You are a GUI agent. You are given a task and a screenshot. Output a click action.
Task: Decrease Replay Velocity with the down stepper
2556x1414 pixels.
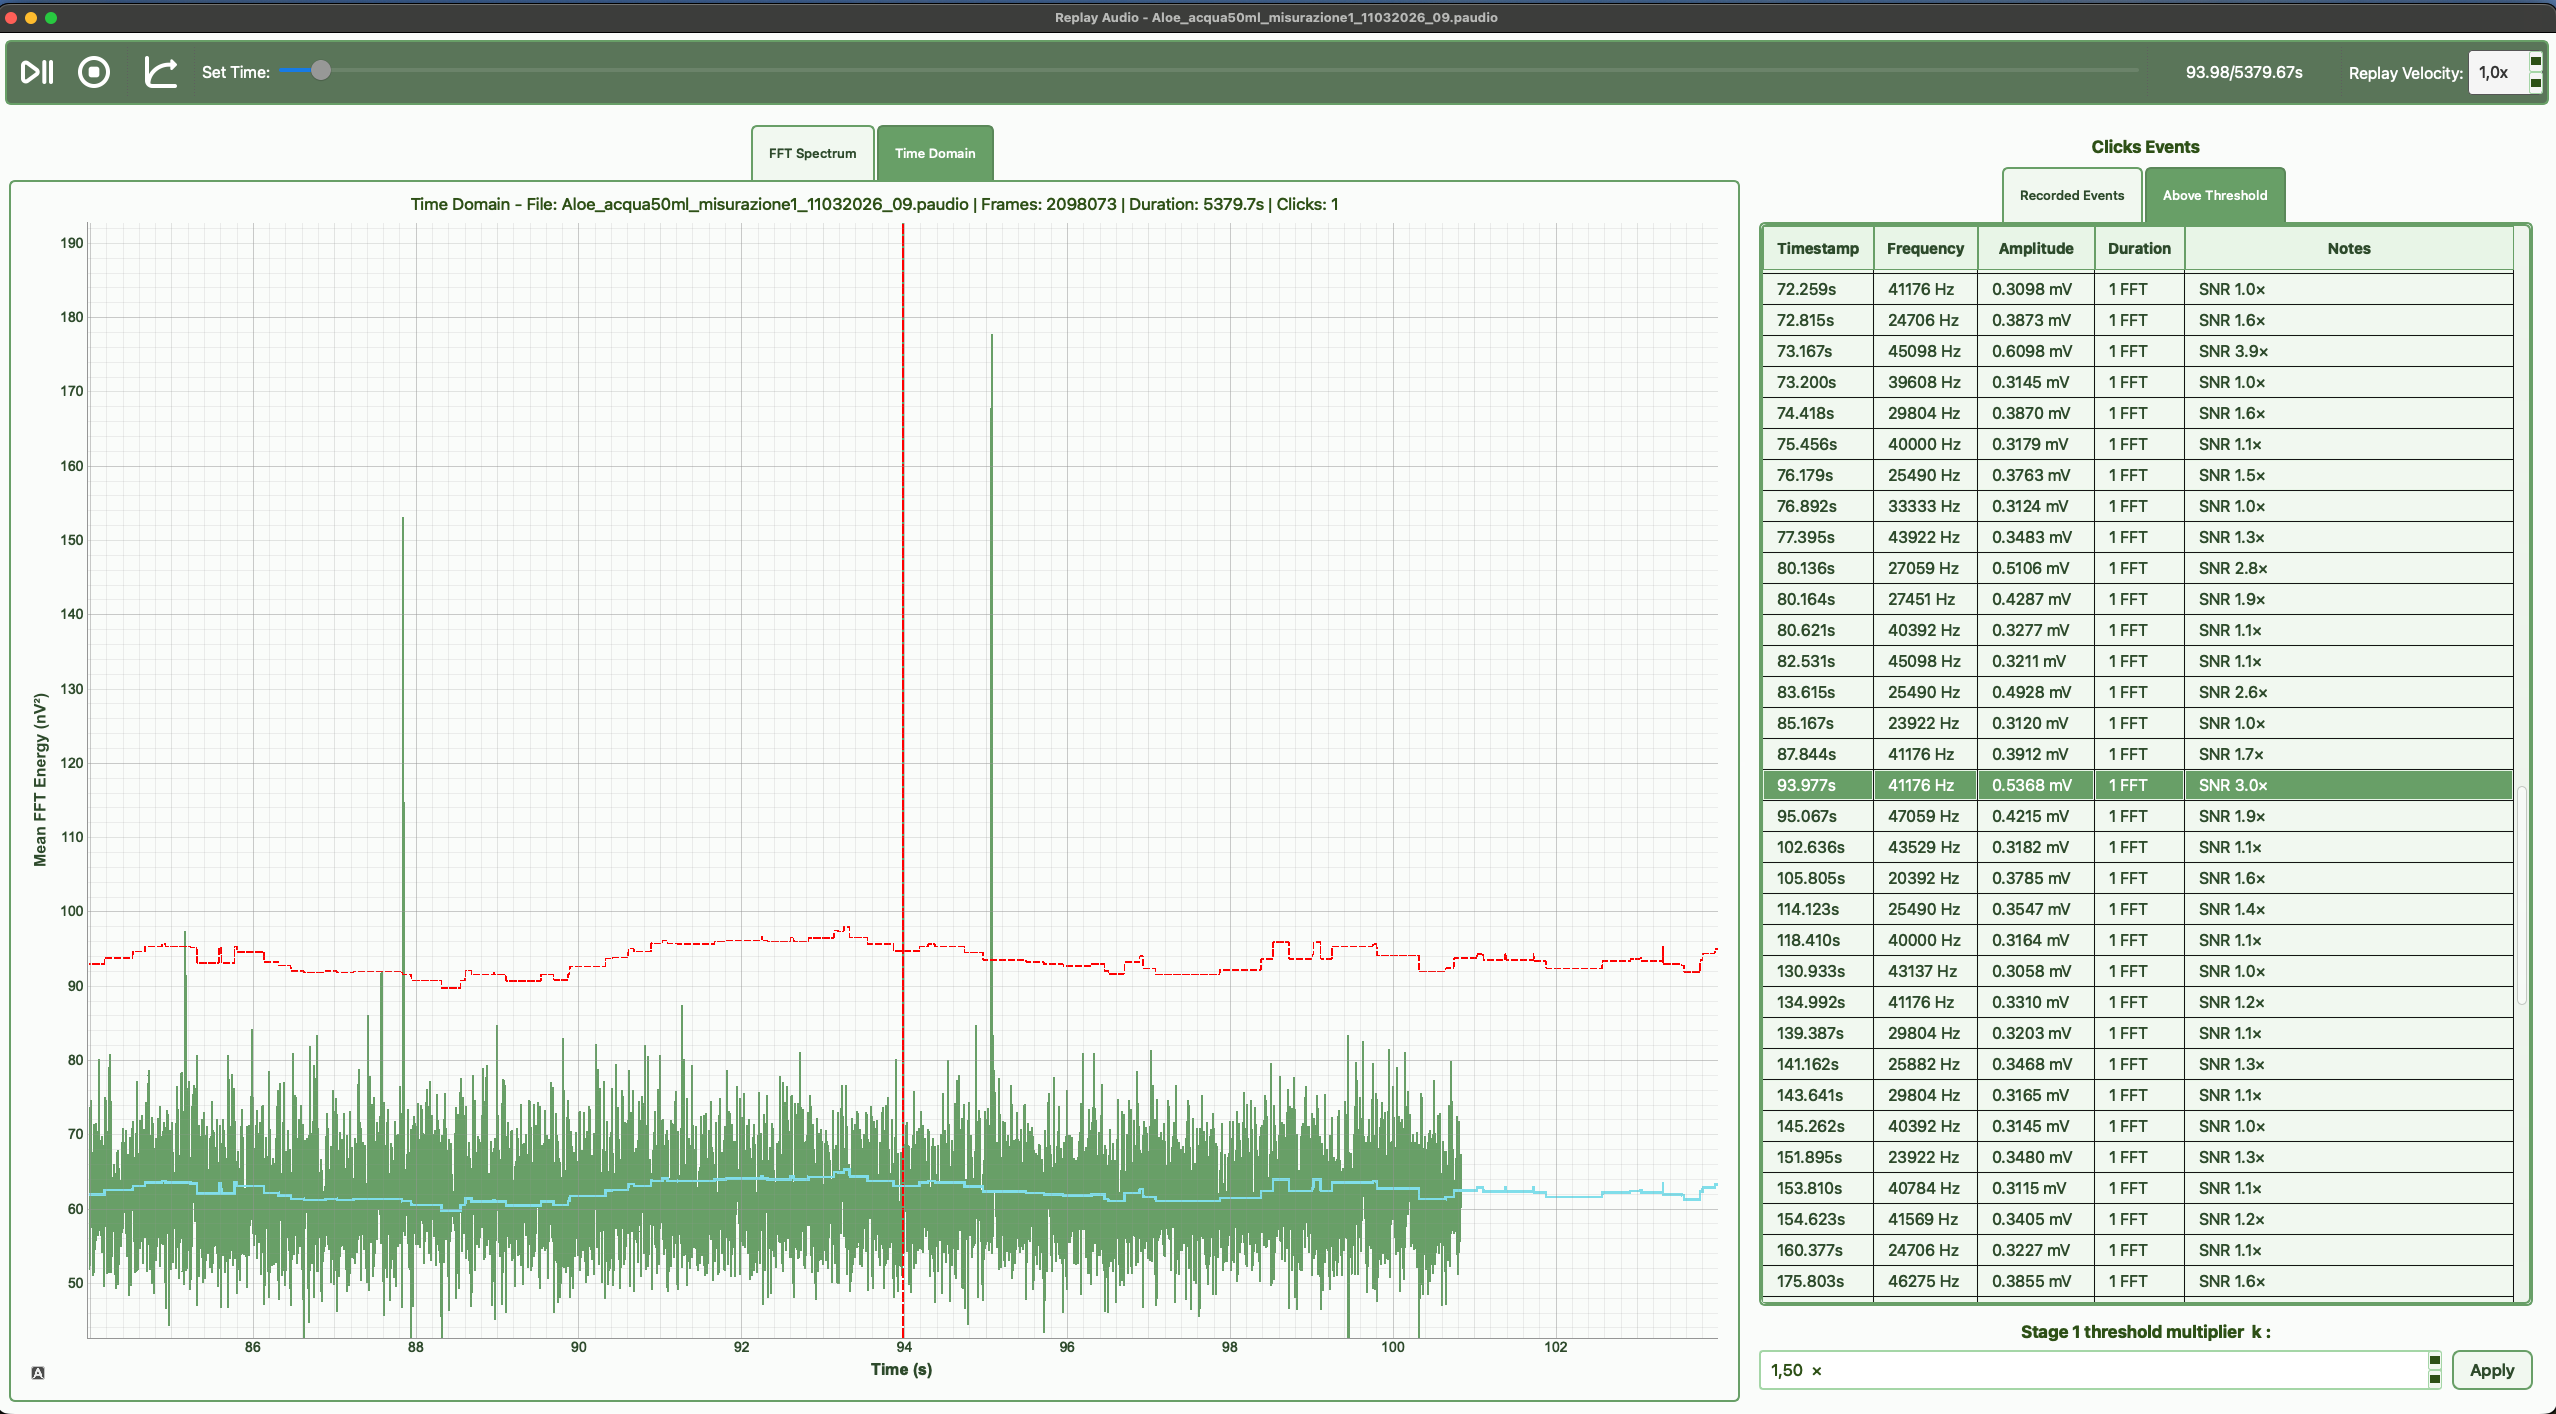(2535, 82)
